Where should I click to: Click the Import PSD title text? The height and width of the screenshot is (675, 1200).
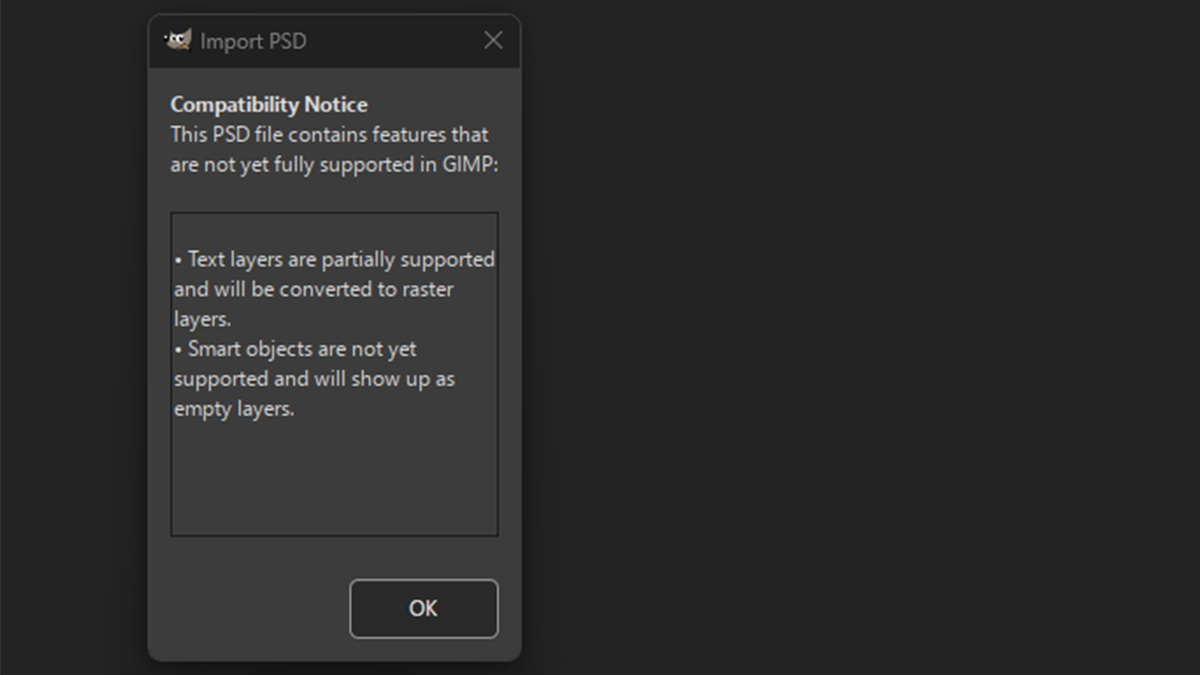pos(253,41)
